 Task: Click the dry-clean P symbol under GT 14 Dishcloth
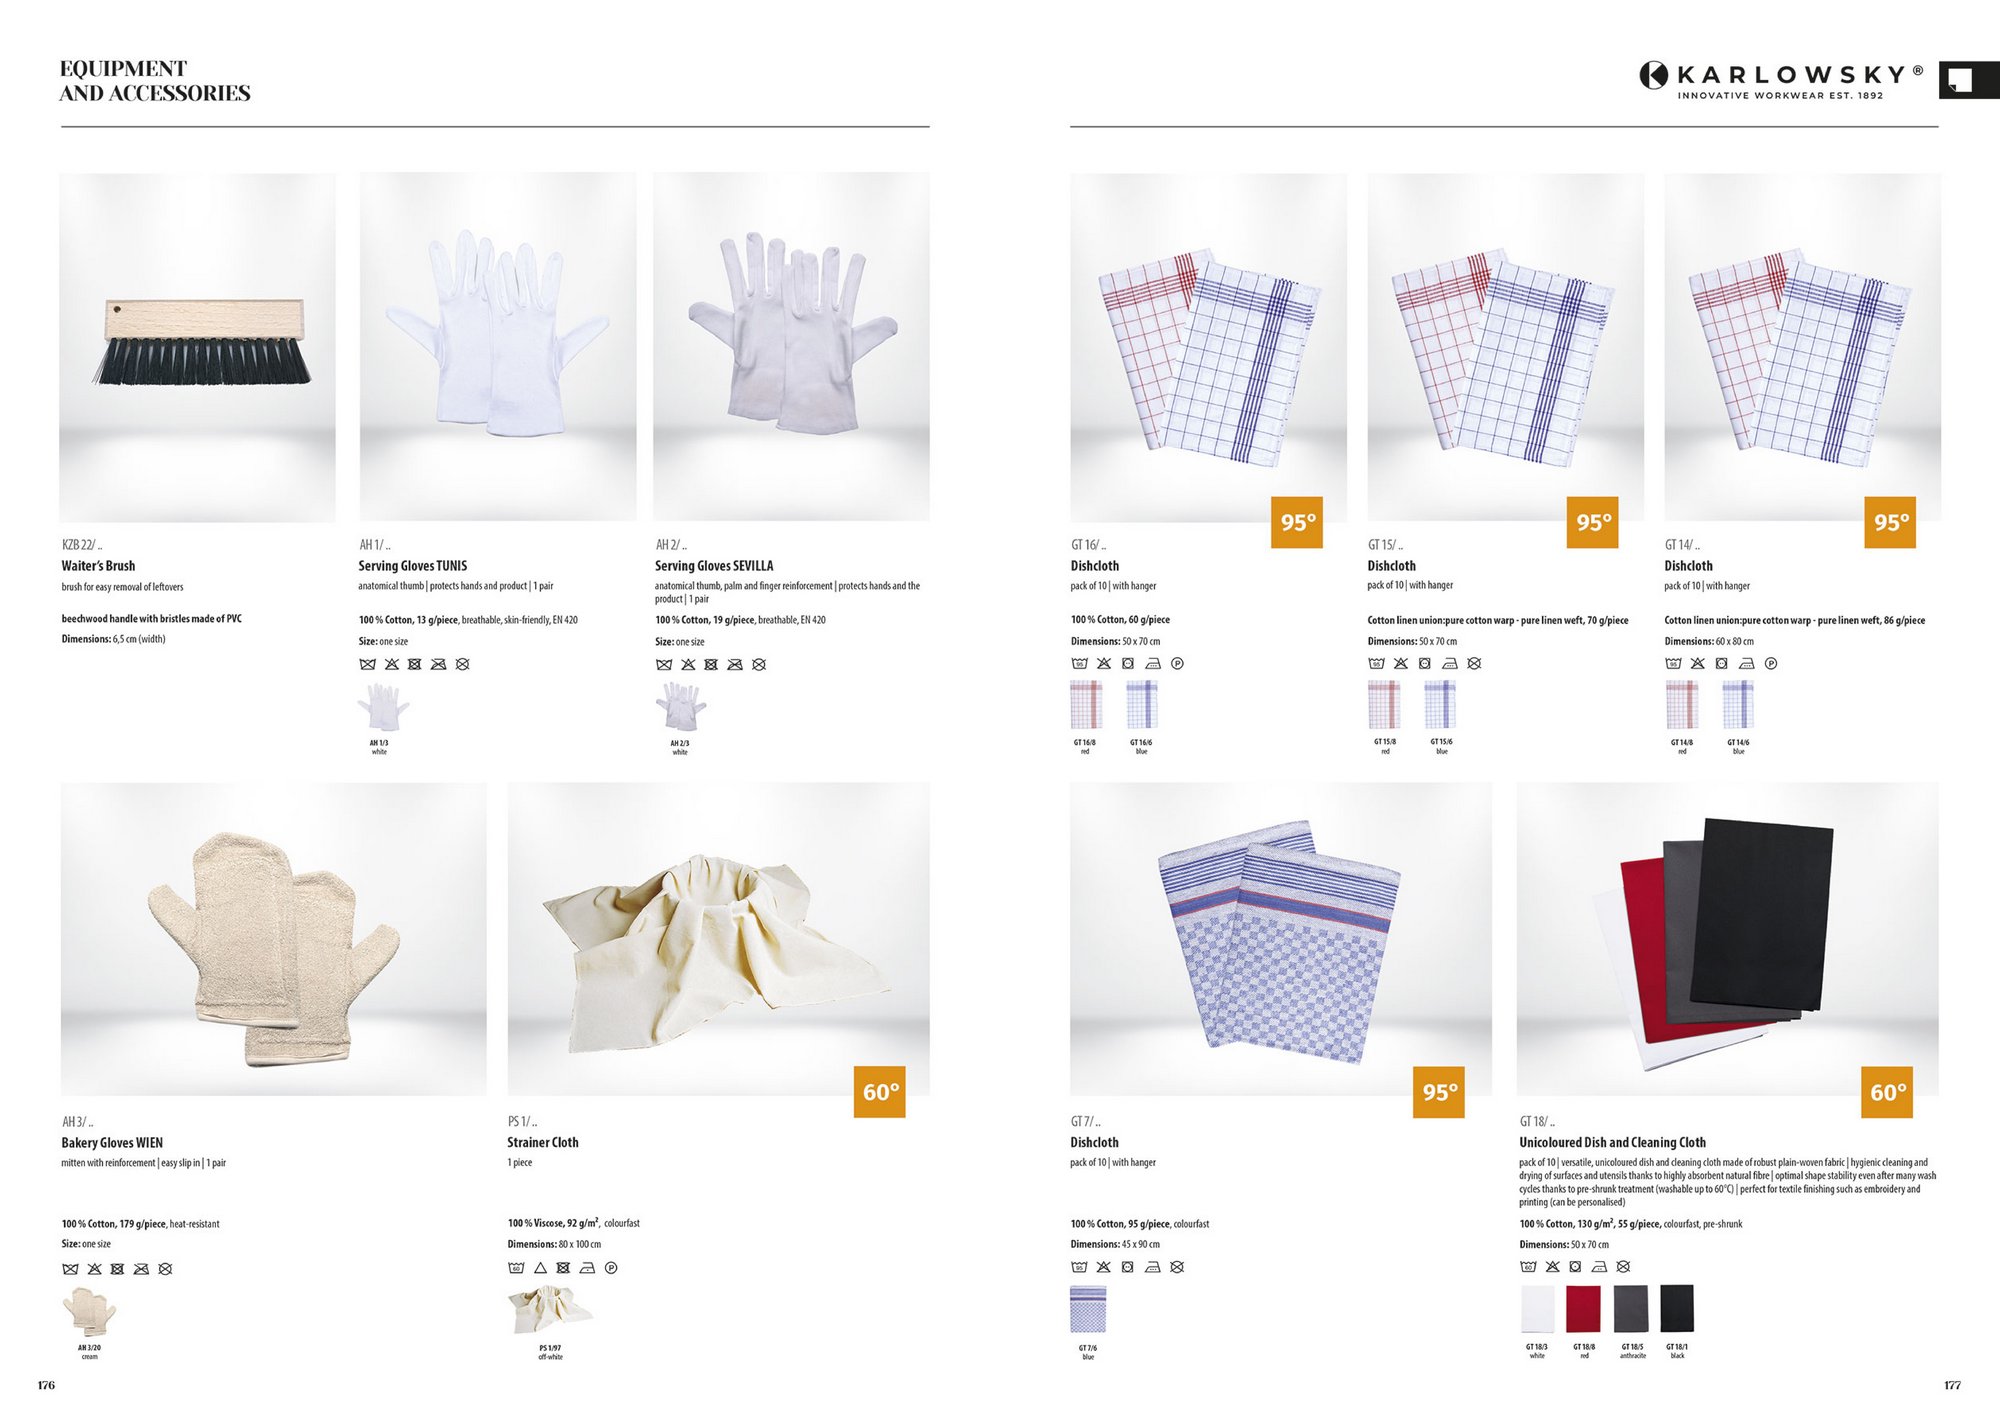1771,663
